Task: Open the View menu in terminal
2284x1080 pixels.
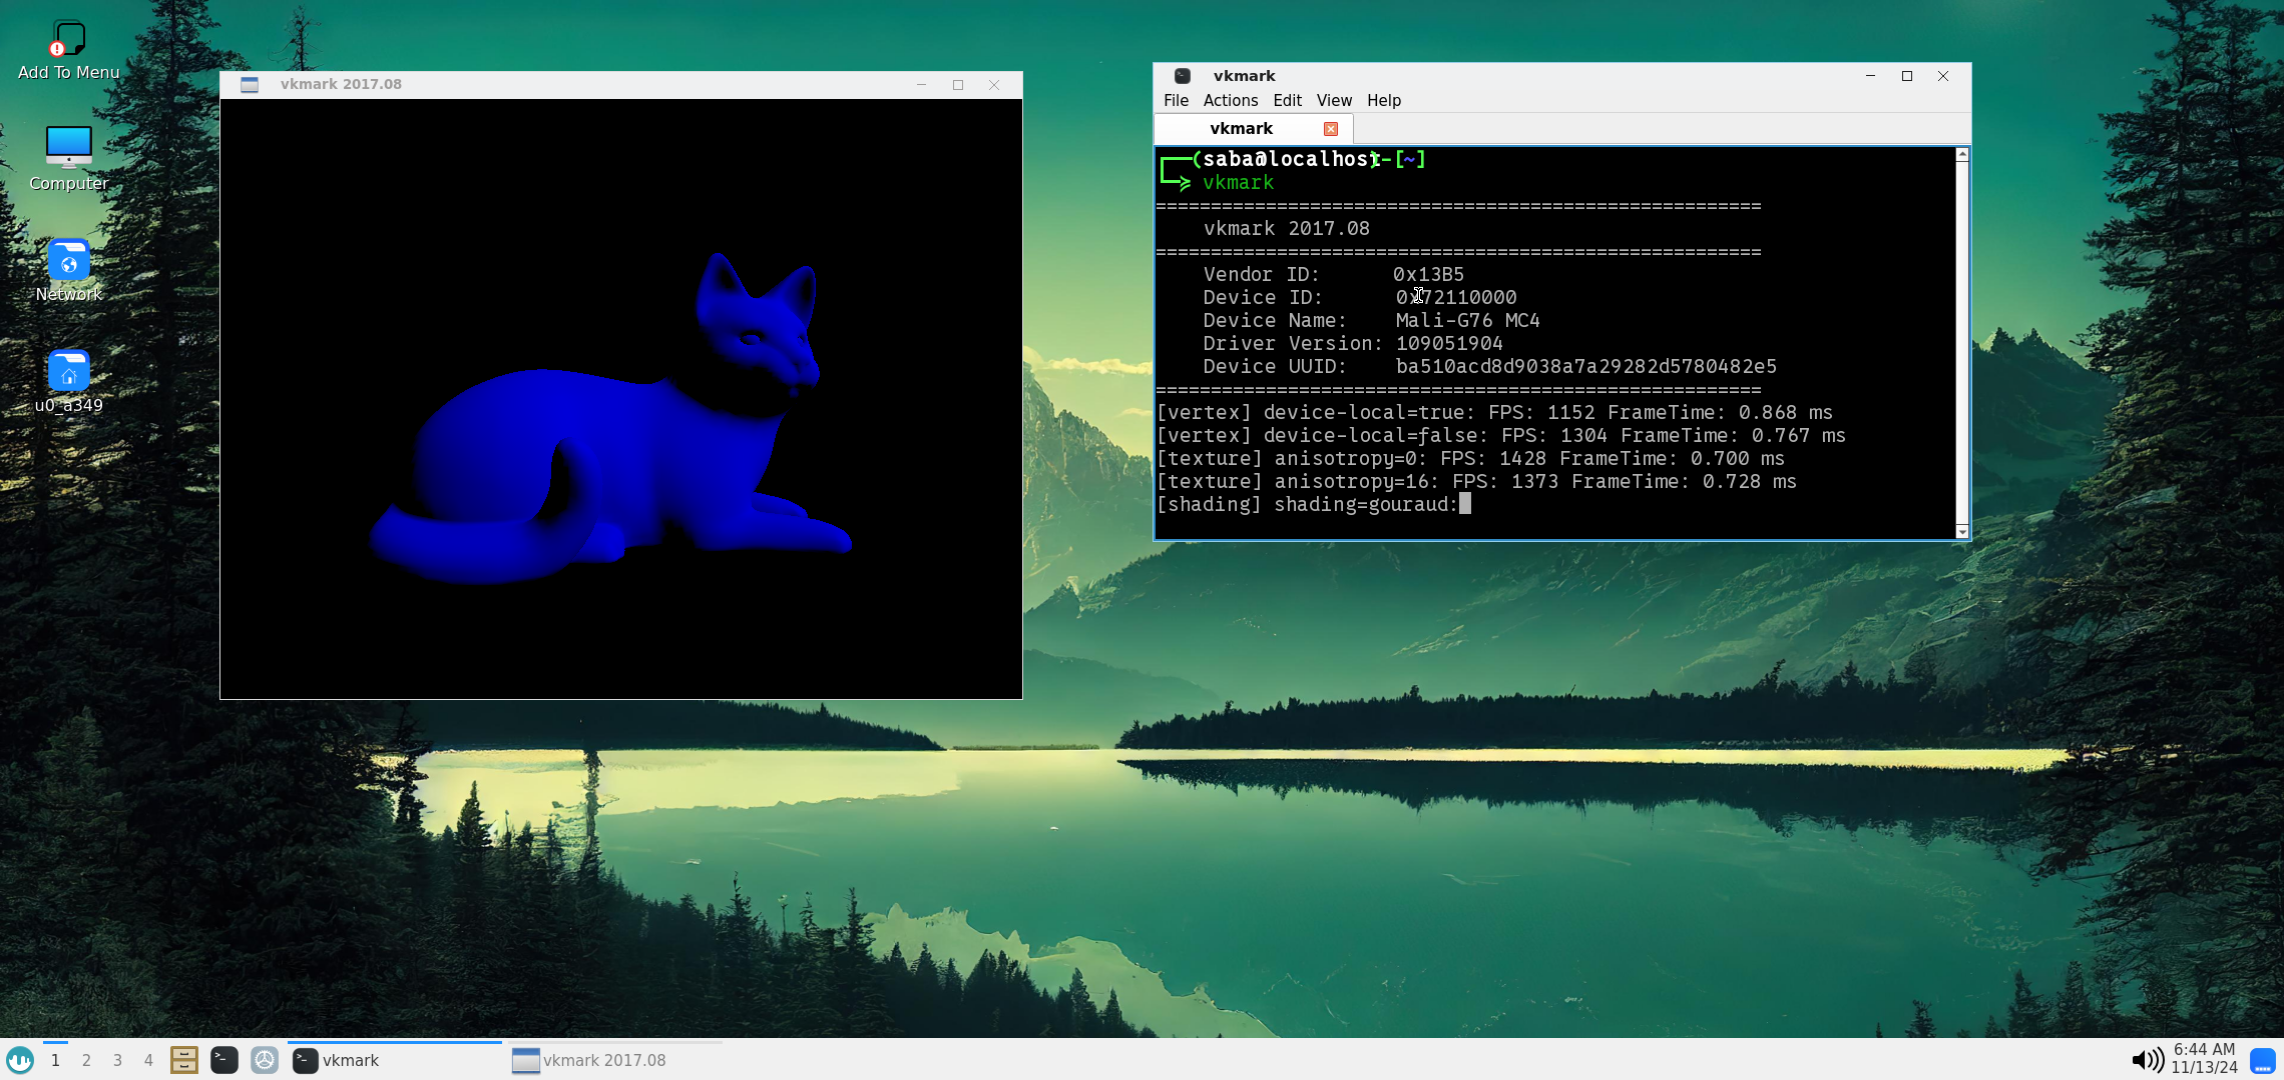Action: 1333,100
